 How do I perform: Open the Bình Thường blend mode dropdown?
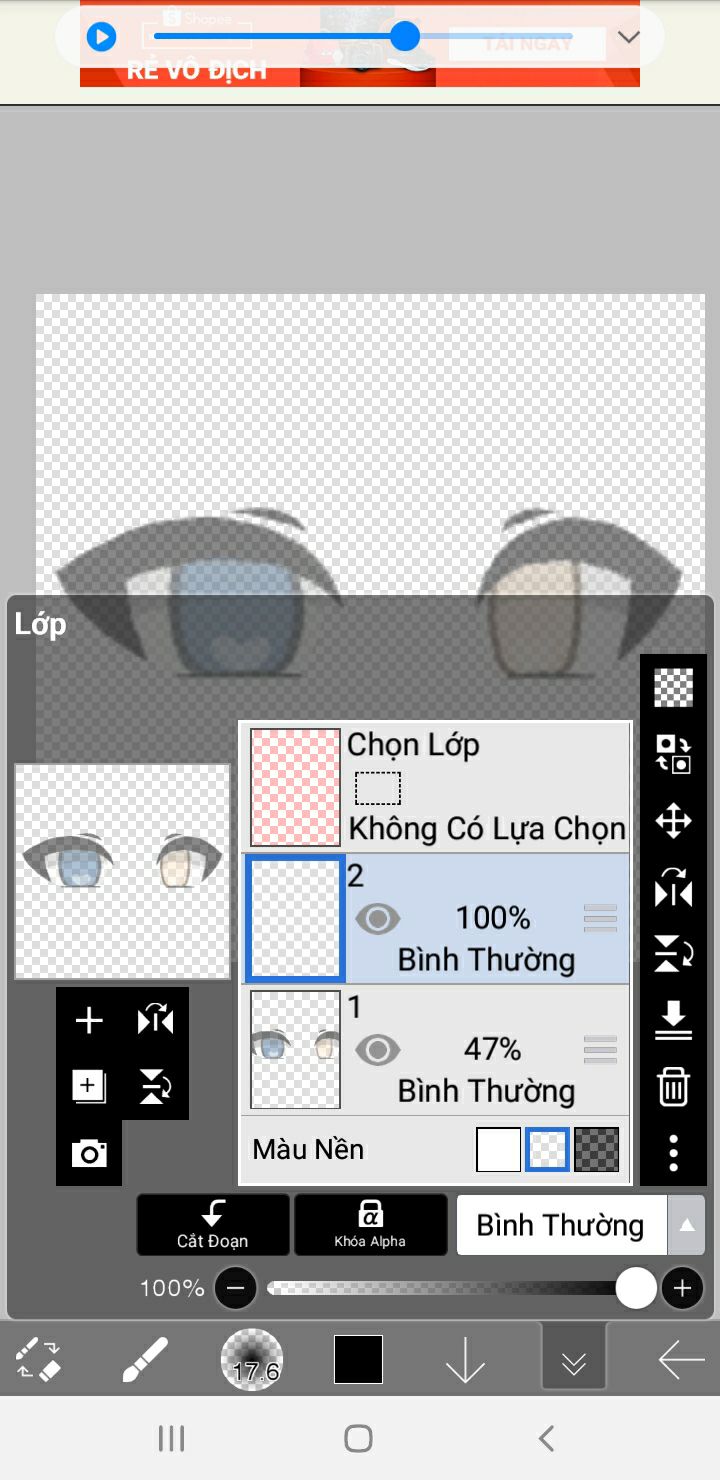point(581,1225)
